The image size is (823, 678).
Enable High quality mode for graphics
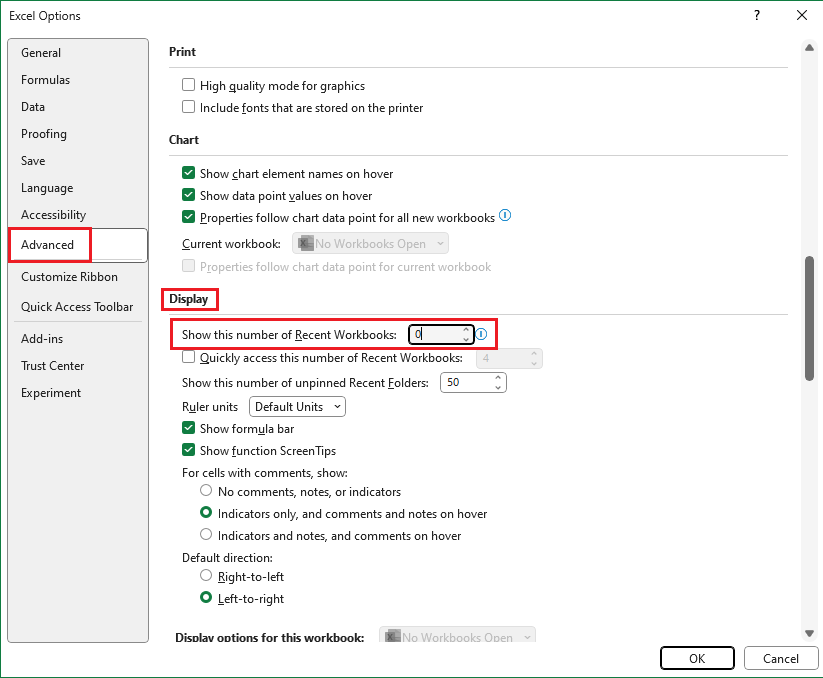(x=188, y=85)
